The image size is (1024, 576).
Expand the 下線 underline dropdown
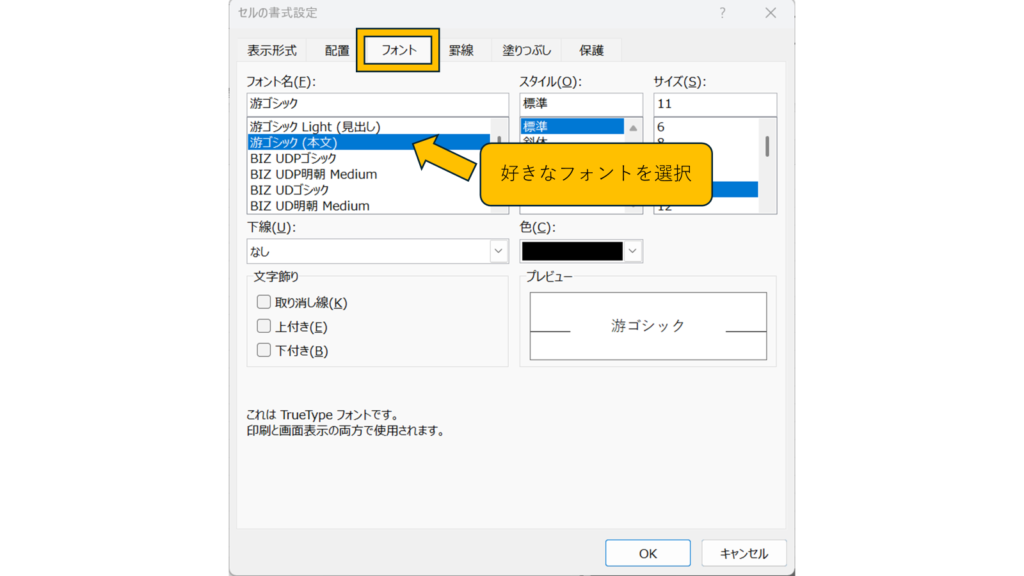click(x=498, y=252)
